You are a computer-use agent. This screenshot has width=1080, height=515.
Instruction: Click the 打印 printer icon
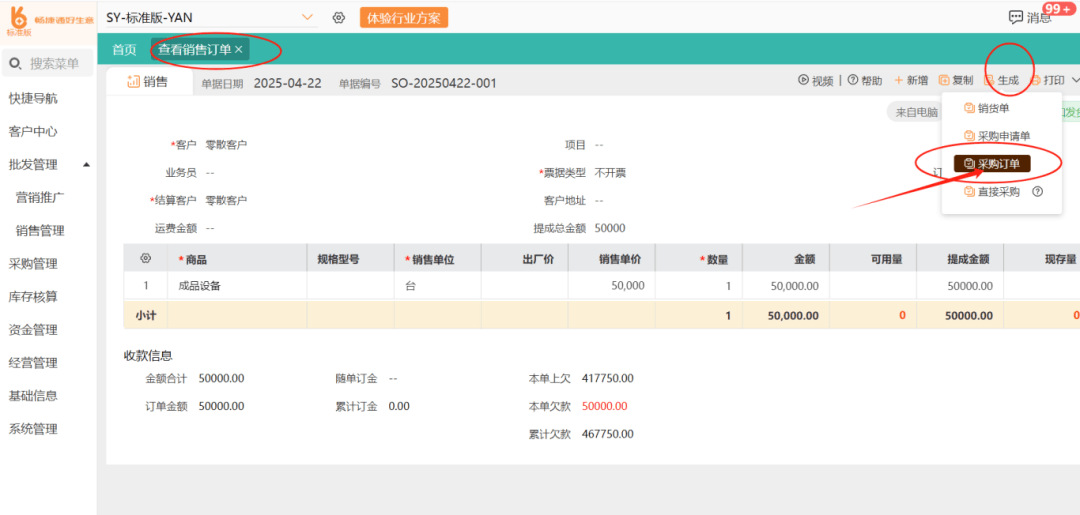click(x=1035, y=81)
